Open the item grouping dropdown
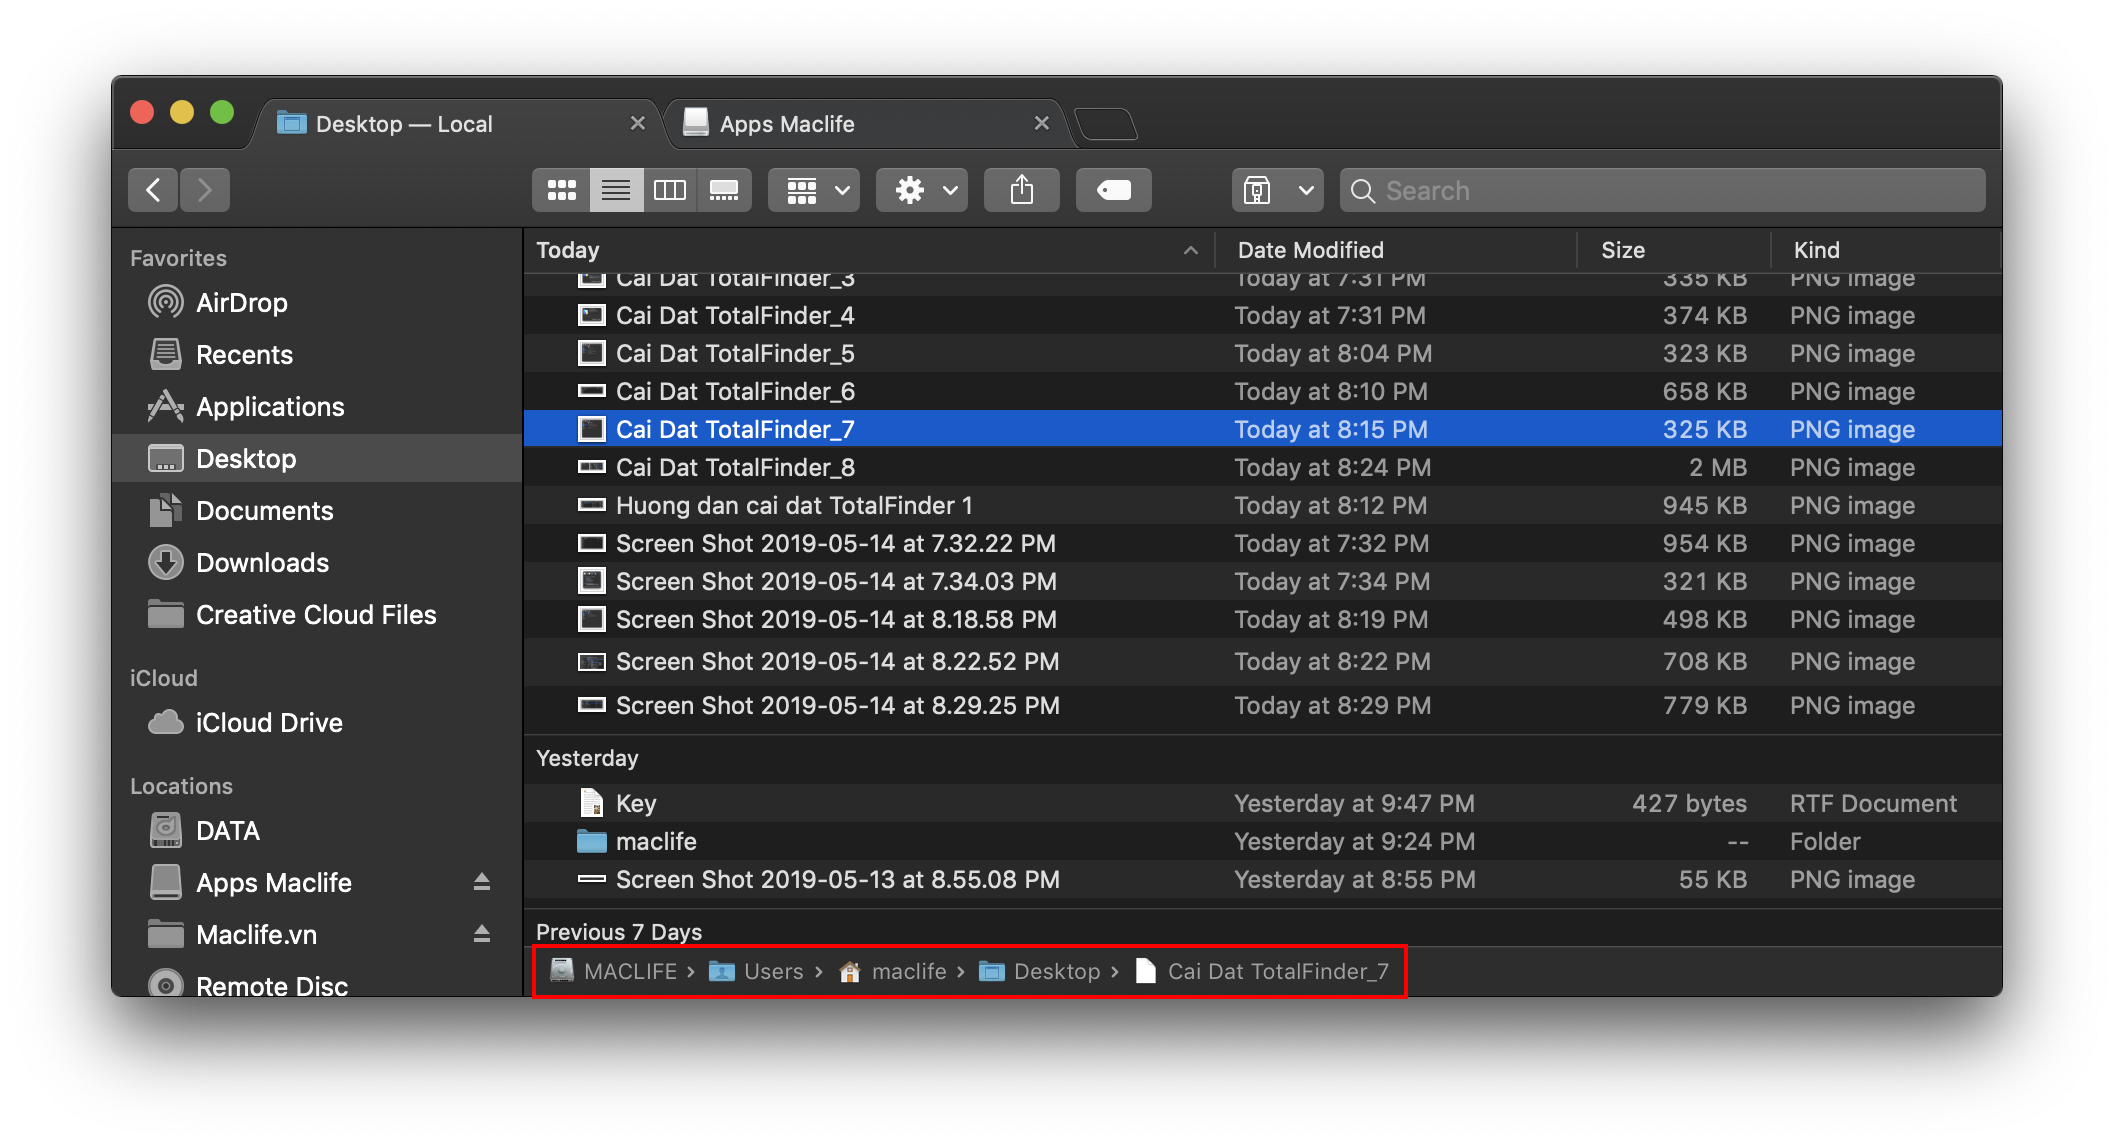 click(x=813, y=189)
